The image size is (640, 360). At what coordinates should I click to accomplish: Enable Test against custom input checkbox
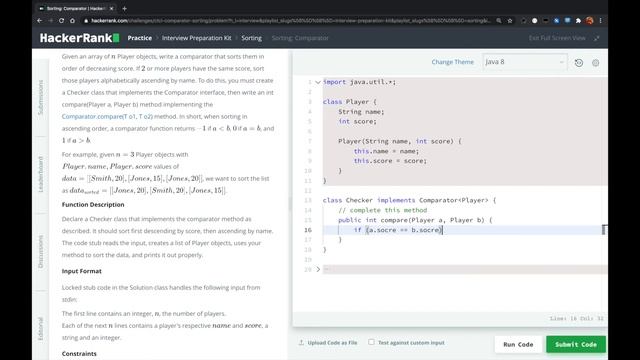371,342
